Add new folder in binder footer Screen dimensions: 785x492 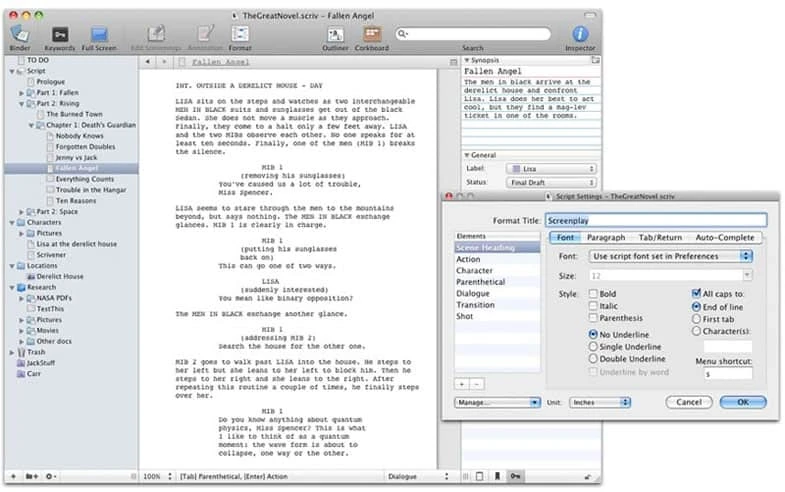(32, 476)
